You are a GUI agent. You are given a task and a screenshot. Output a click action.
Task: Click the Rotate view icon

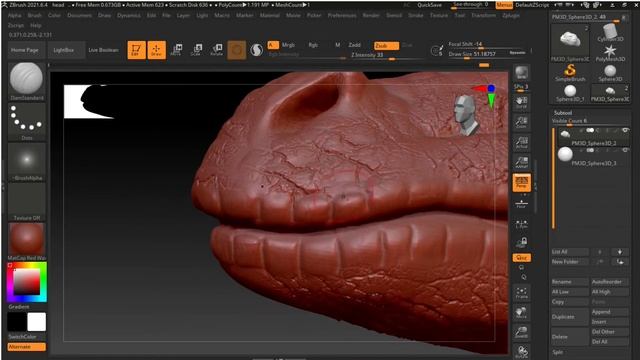pyautogui.click(x=521, y=351)
